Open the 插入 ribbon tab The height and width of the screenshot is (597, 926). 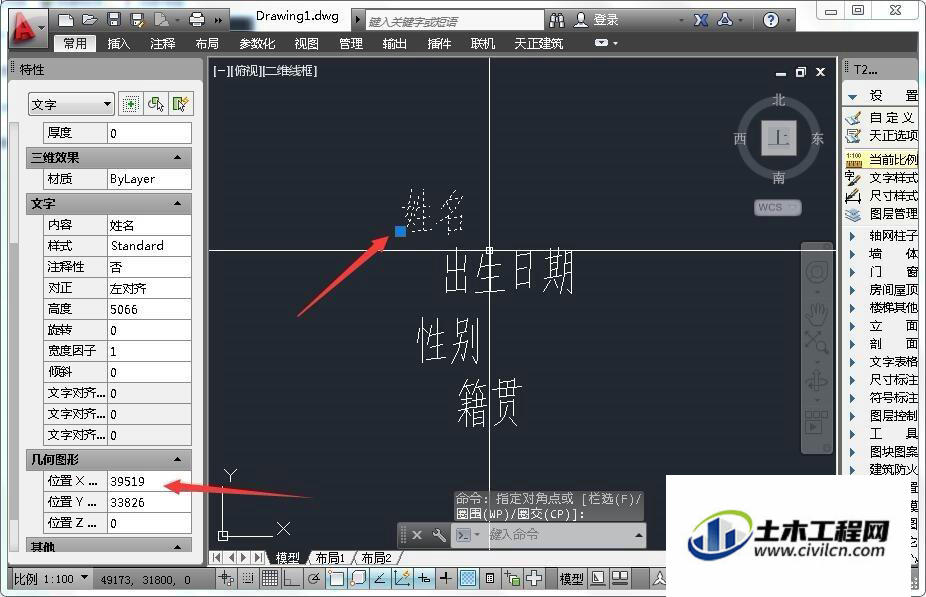click(119, 44)
